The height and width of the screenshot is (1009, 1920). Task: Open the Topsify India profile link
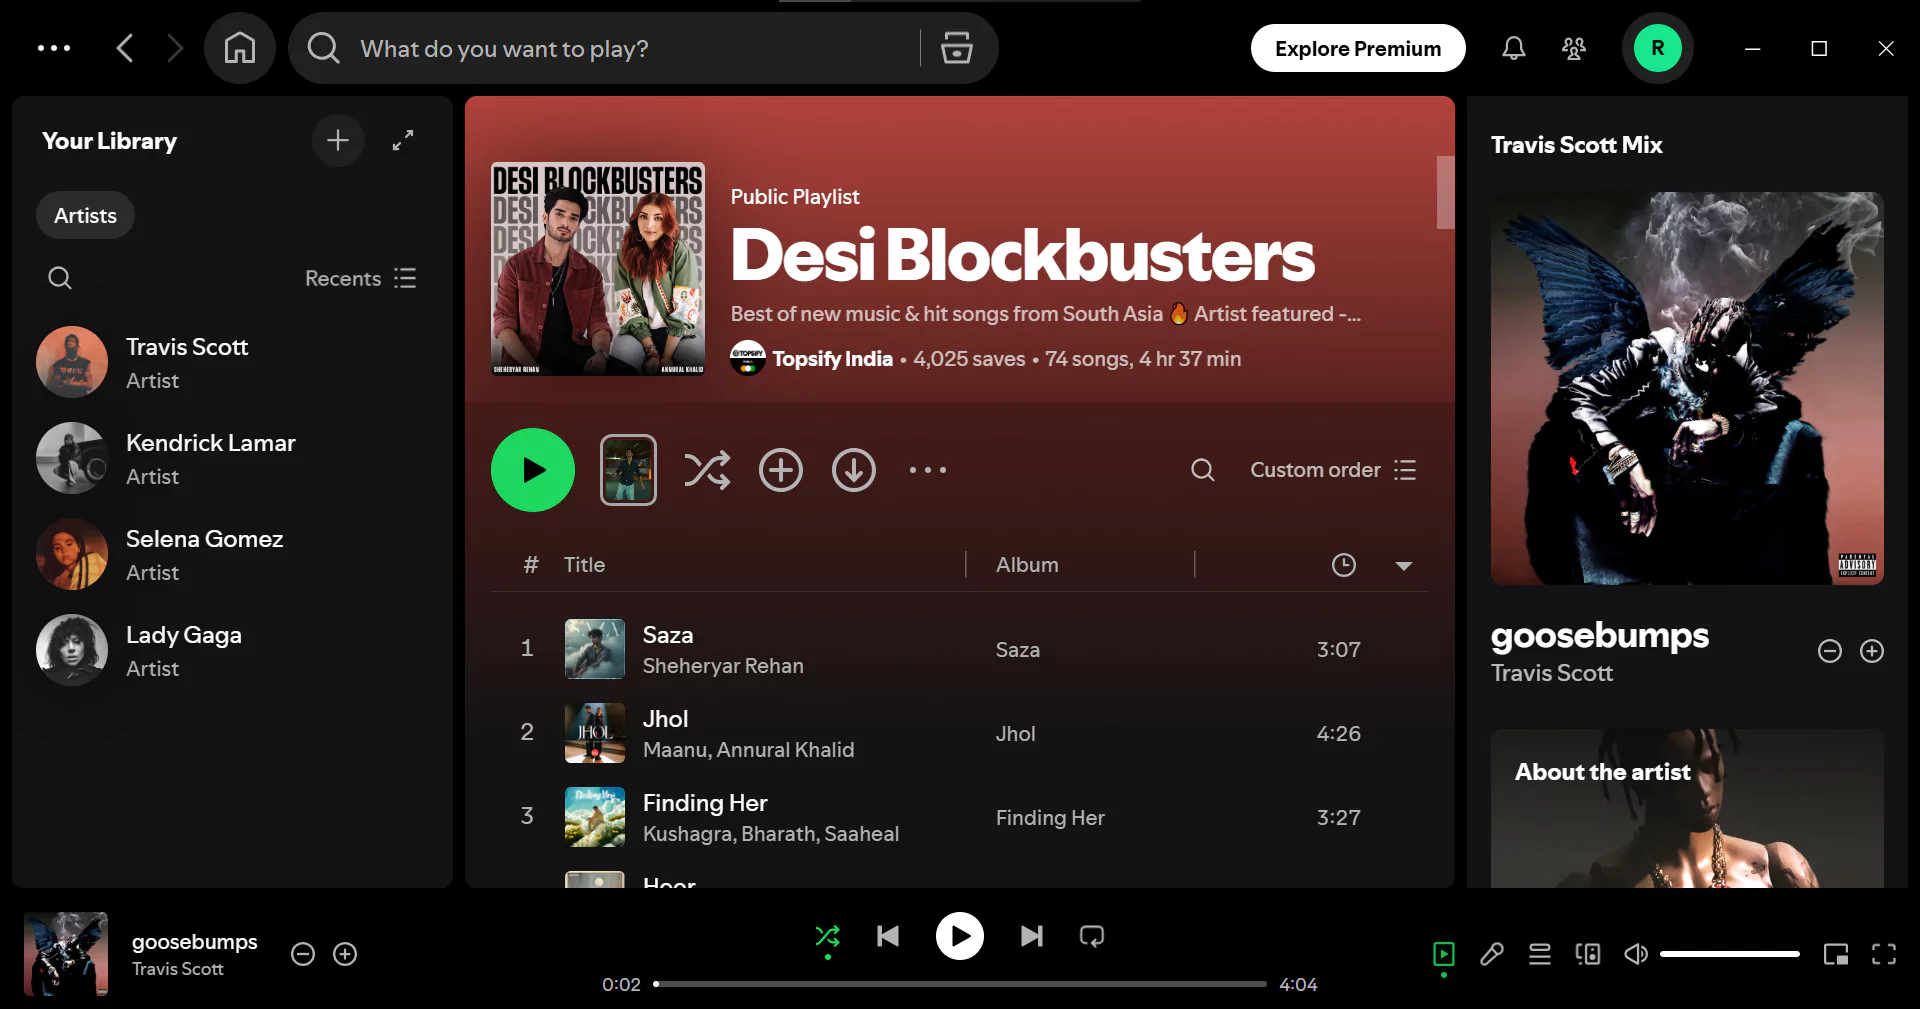[832, 359]
